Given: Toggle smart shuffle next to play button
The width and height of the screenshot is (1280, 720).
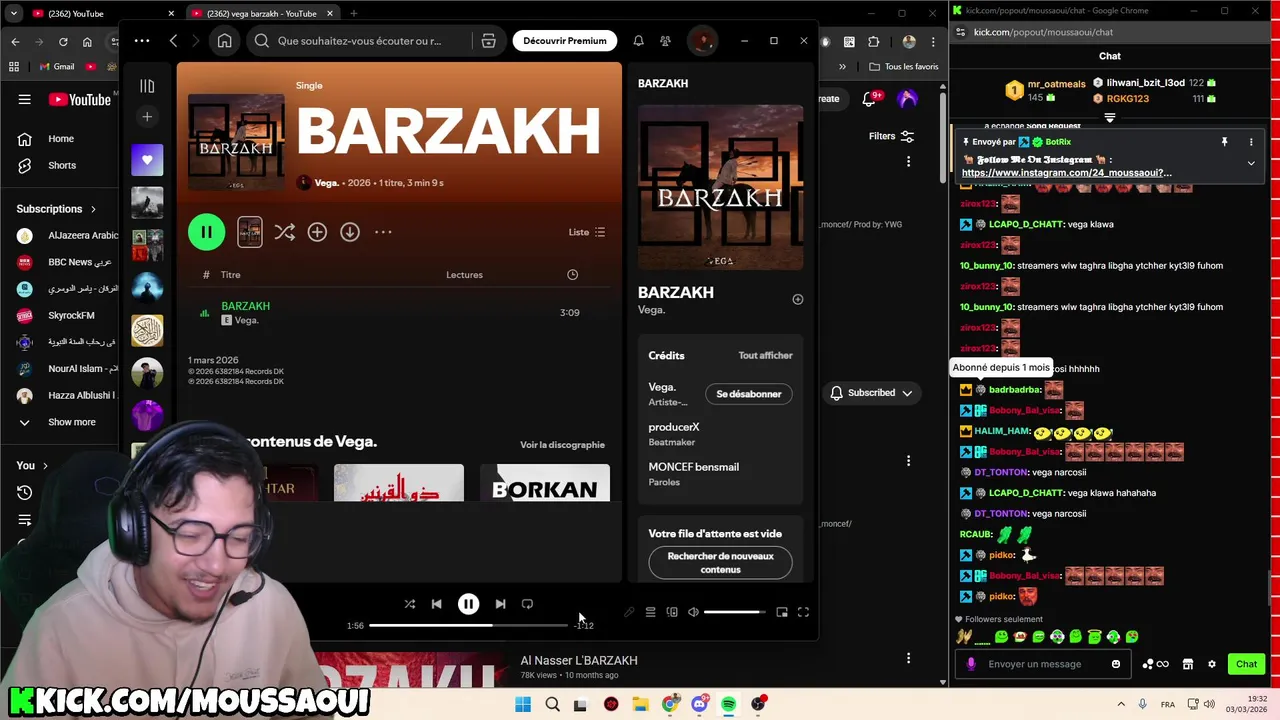Looking at the screenshot, I should (x=284, y=232).
